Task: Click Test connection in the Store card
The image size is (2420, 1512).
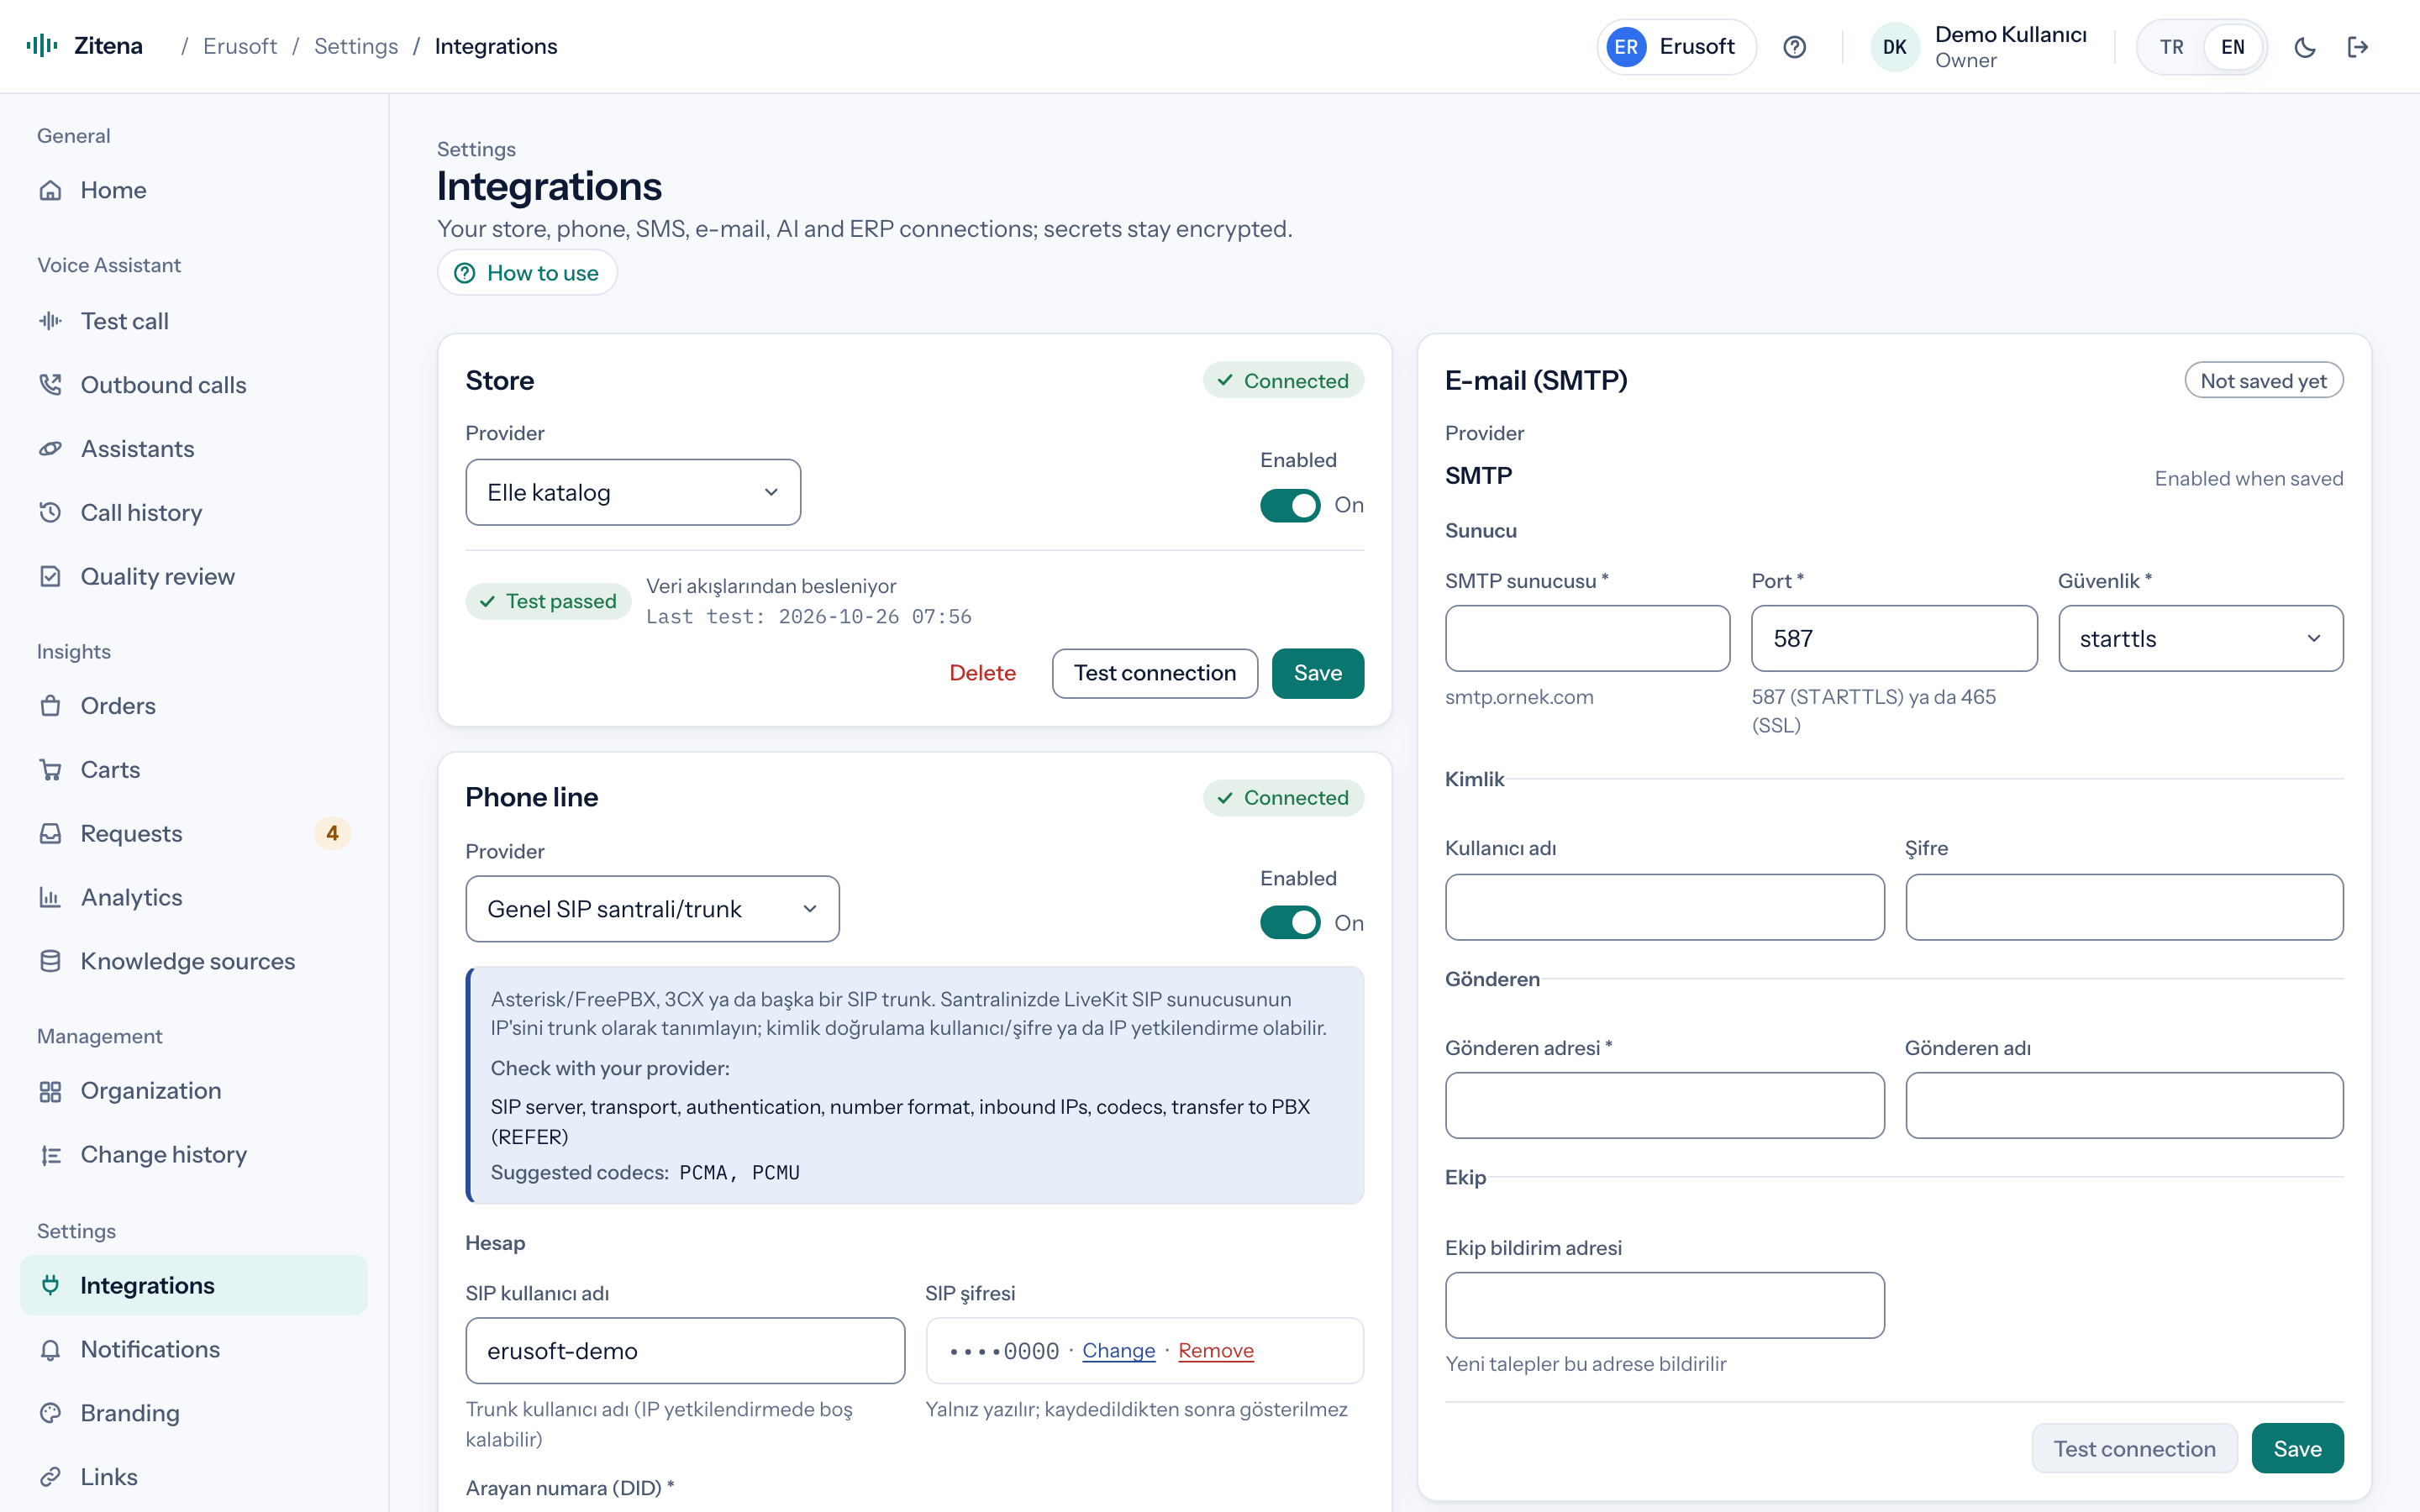Action: [x=1155, y=673]
